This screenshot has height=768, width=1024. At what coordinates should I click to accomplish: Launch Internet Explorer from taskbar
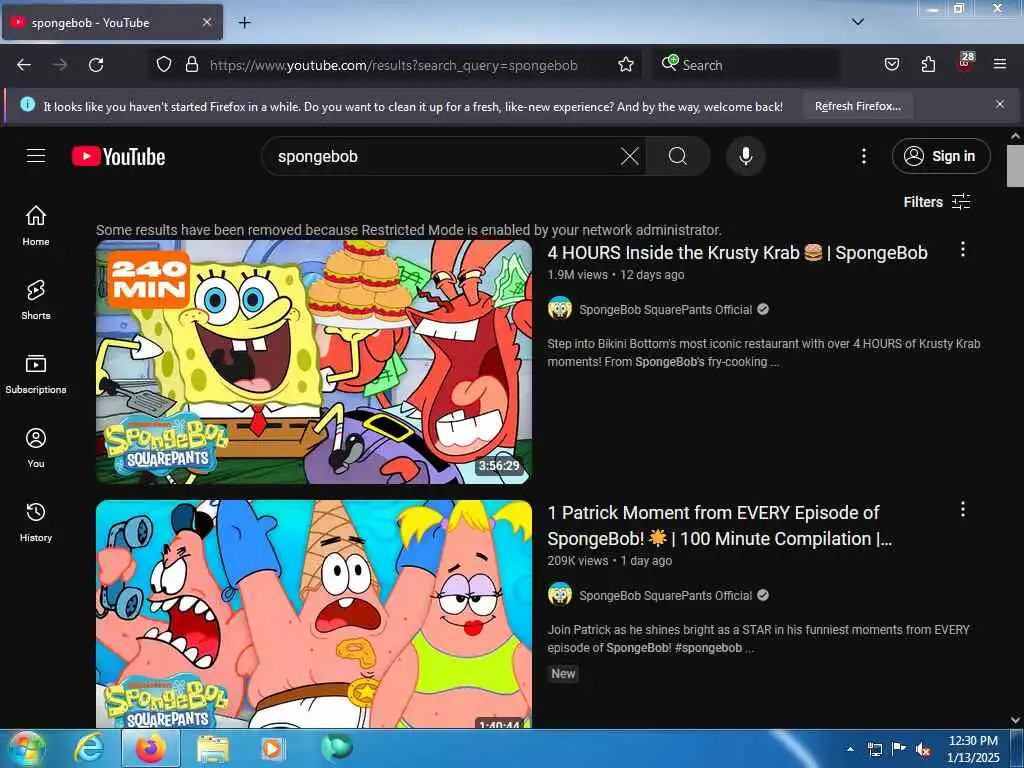(x=88, y=748)
